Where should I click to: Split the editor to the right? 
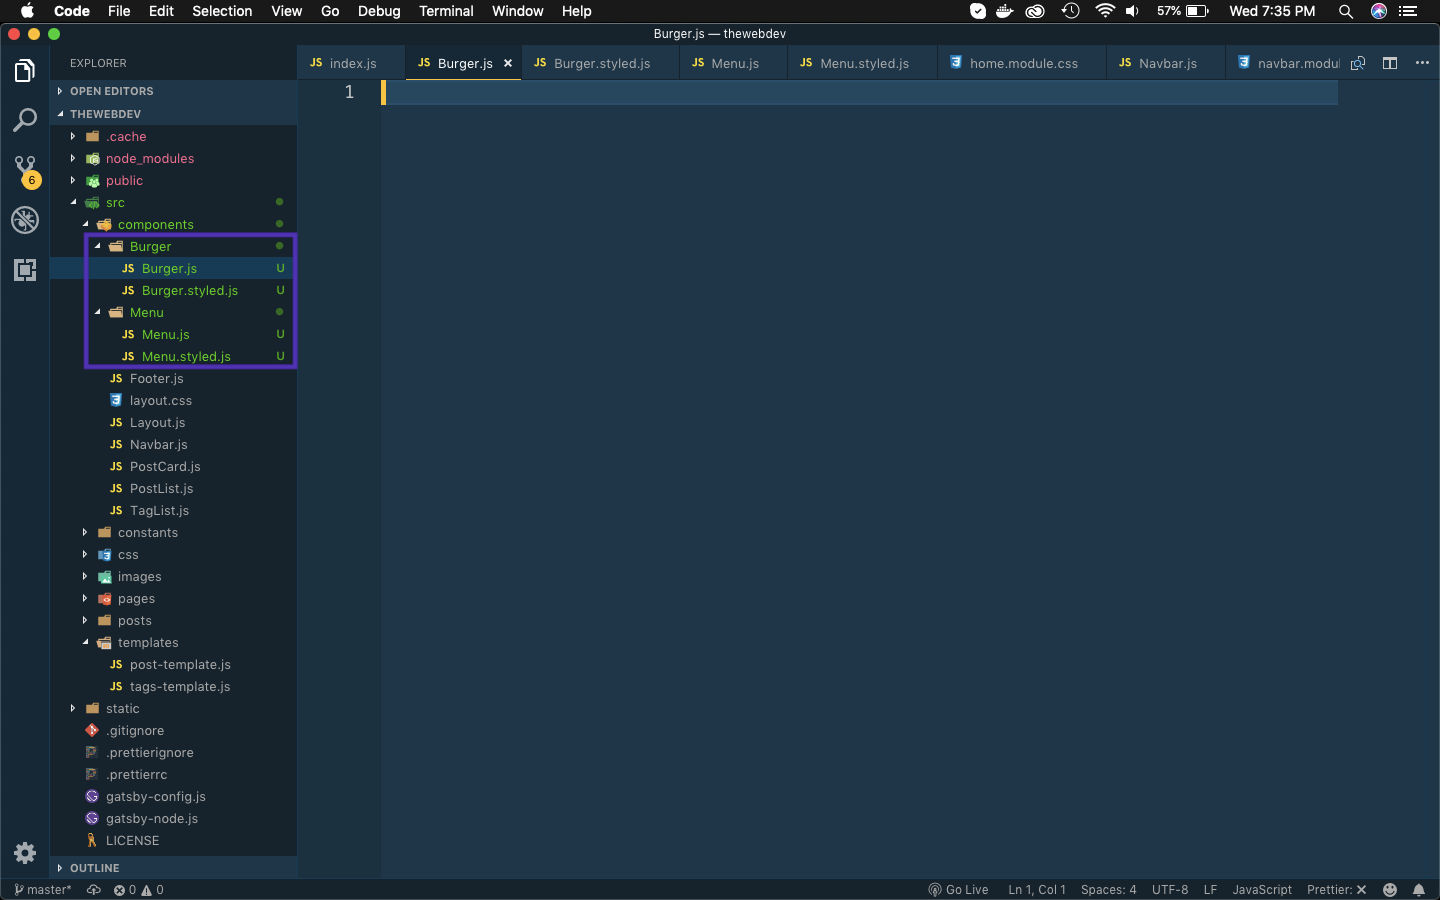(1390, 63)
